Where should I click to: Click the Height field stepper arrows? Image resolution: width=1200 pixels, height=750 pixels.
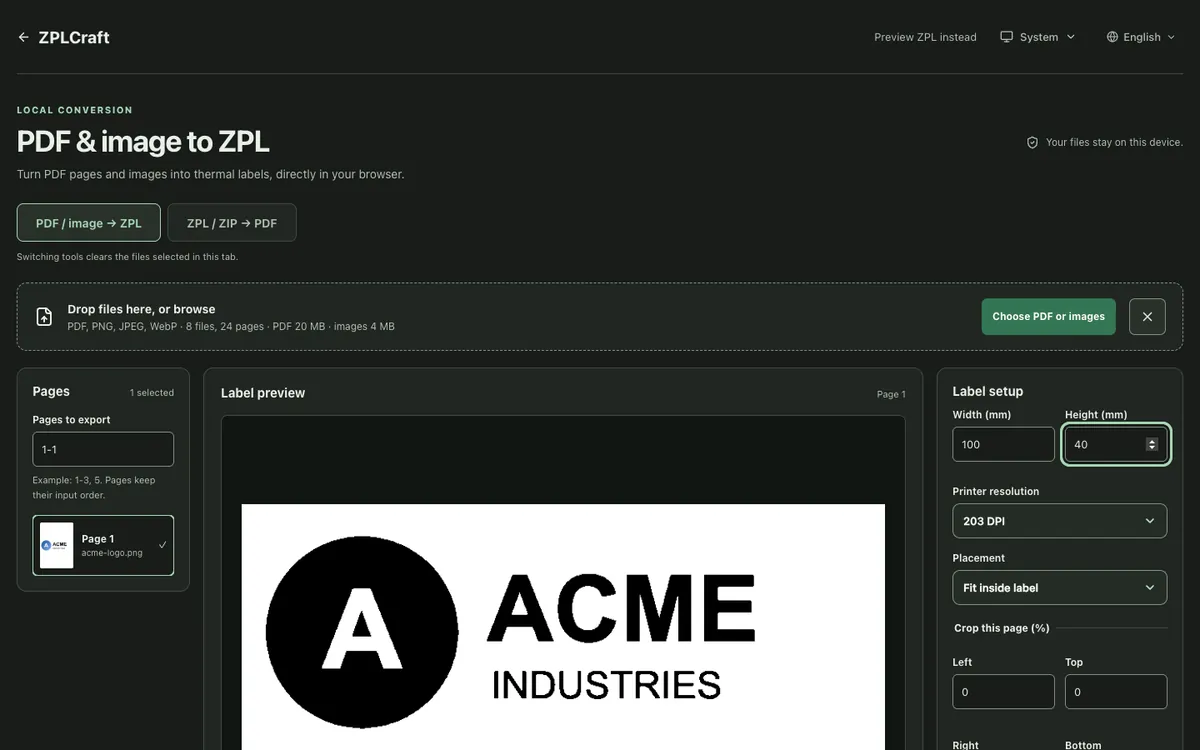(x=1152, y=444)
